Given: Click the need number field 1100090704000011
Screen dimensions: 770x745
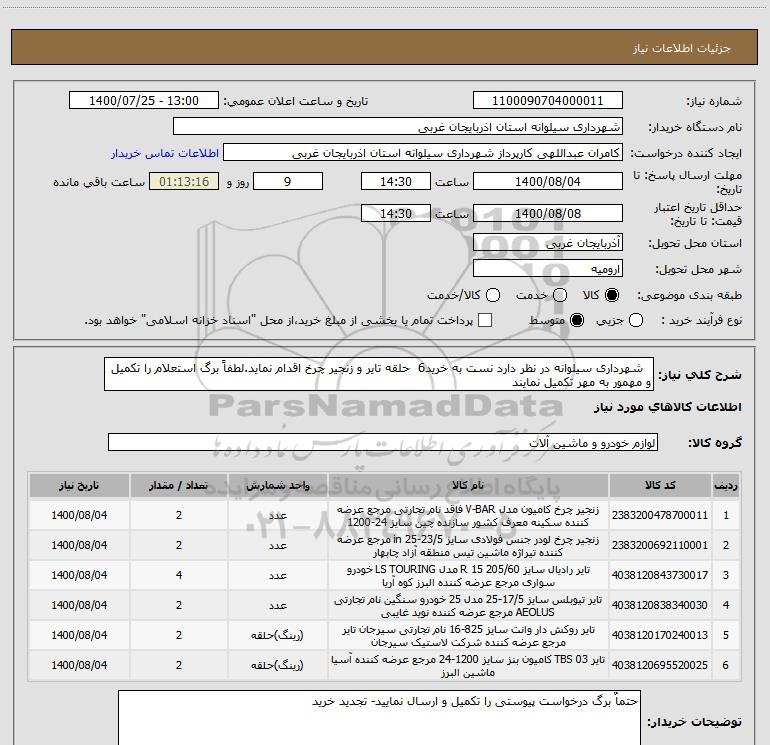Looking at the screenshot, I should point(548,101).
